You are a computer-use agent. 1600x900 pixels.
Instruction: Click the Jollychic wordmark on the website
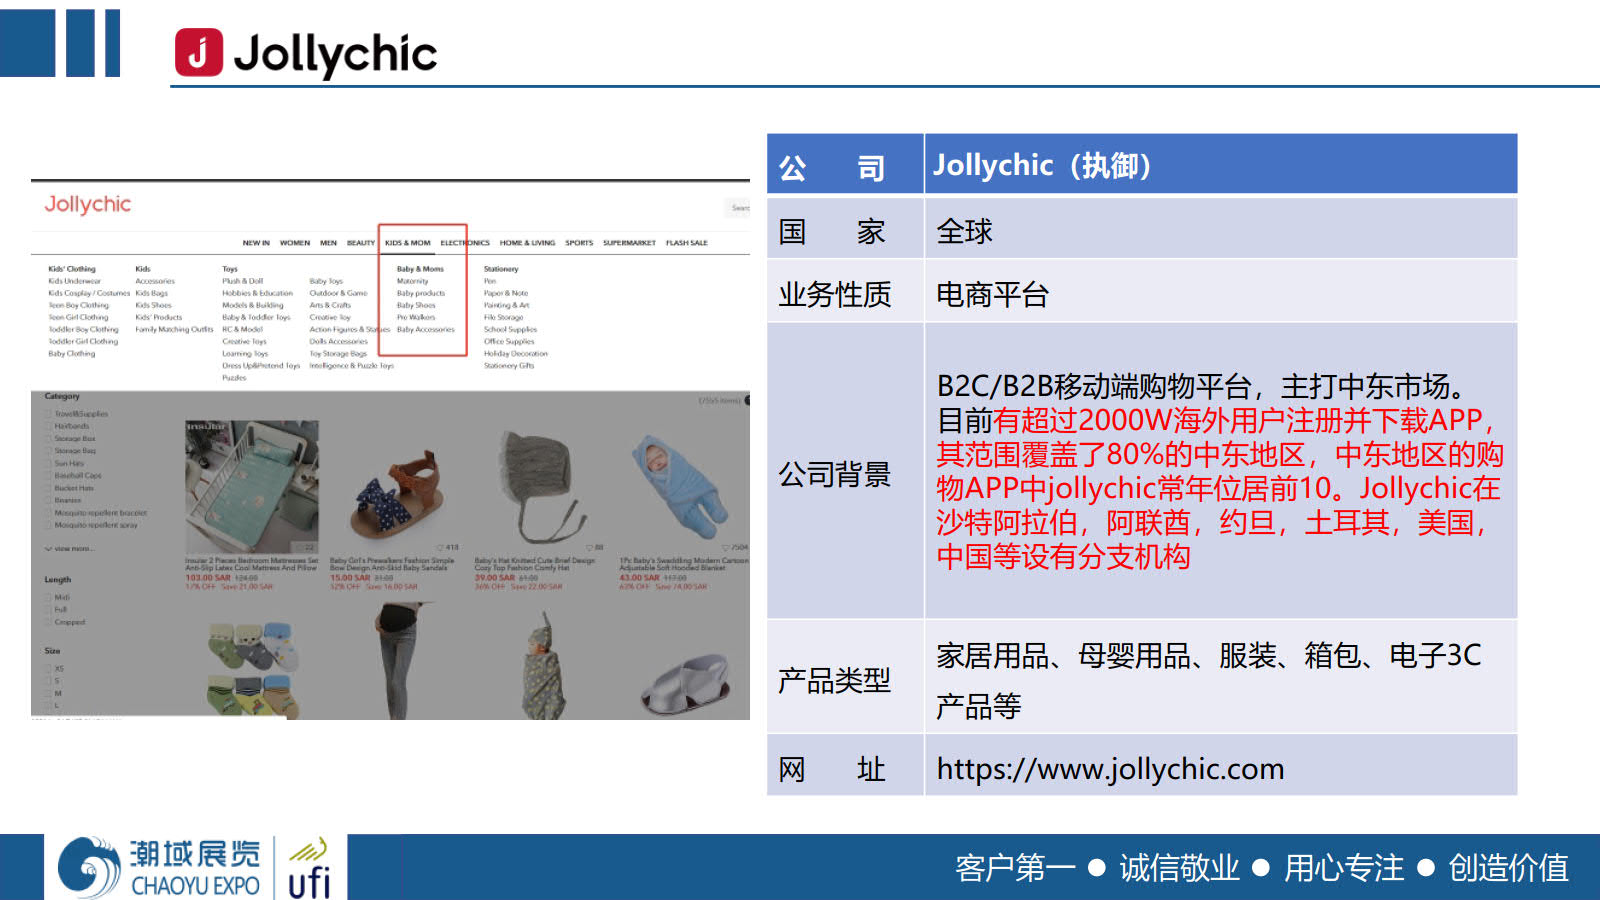88,204
